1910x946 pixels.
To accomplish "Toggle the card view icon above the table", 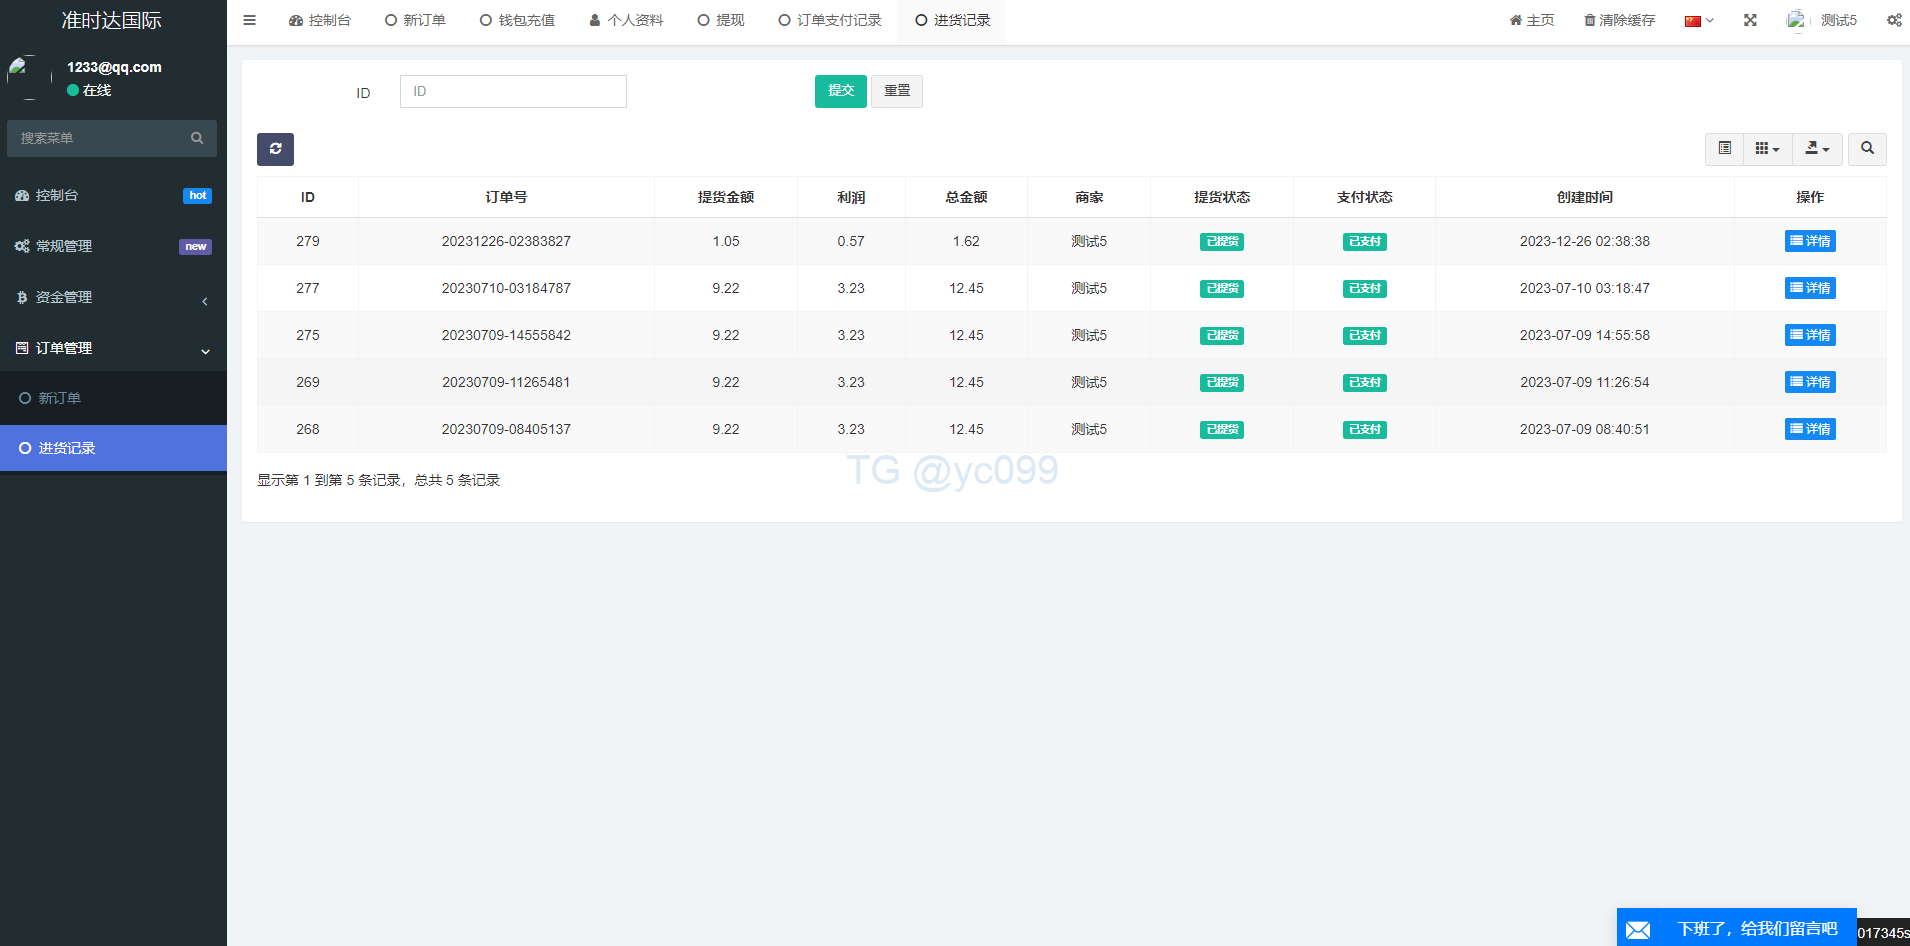I will 1723,149.
